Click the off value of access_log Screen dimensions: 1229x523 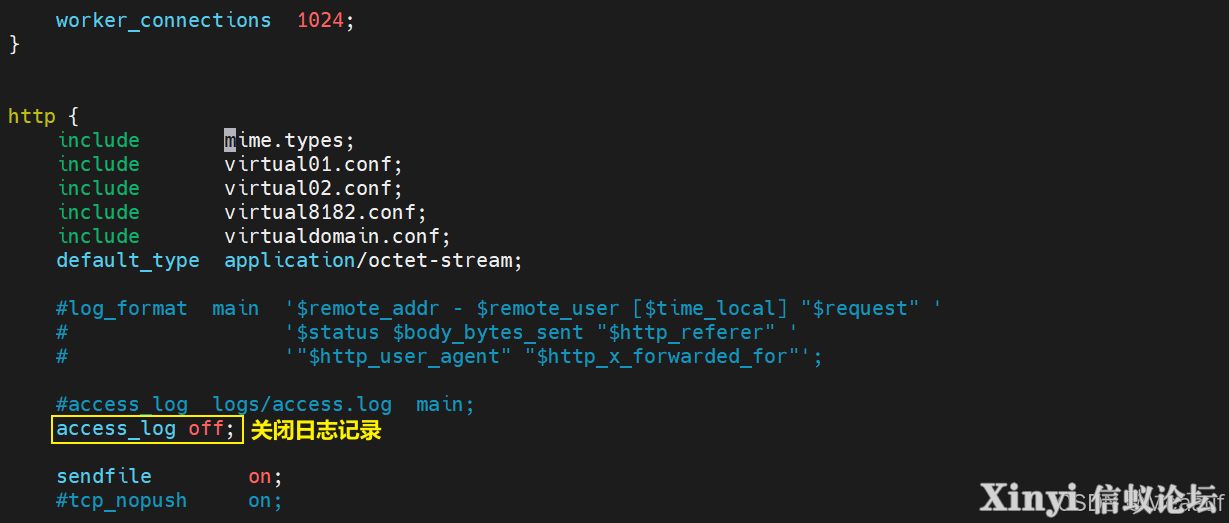tap(206, 429)
